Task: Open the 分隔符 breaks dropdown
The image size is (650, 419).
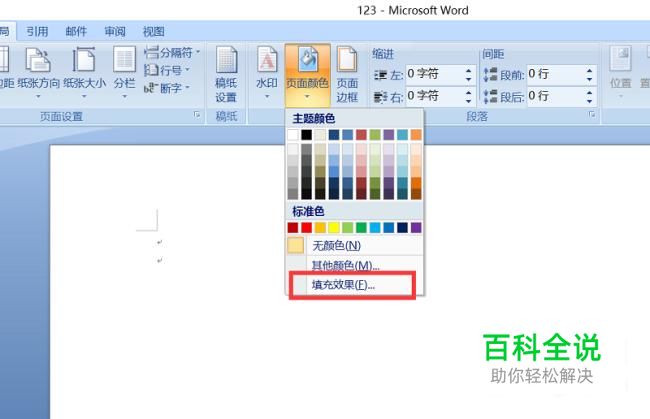Action: coord(172,53)
